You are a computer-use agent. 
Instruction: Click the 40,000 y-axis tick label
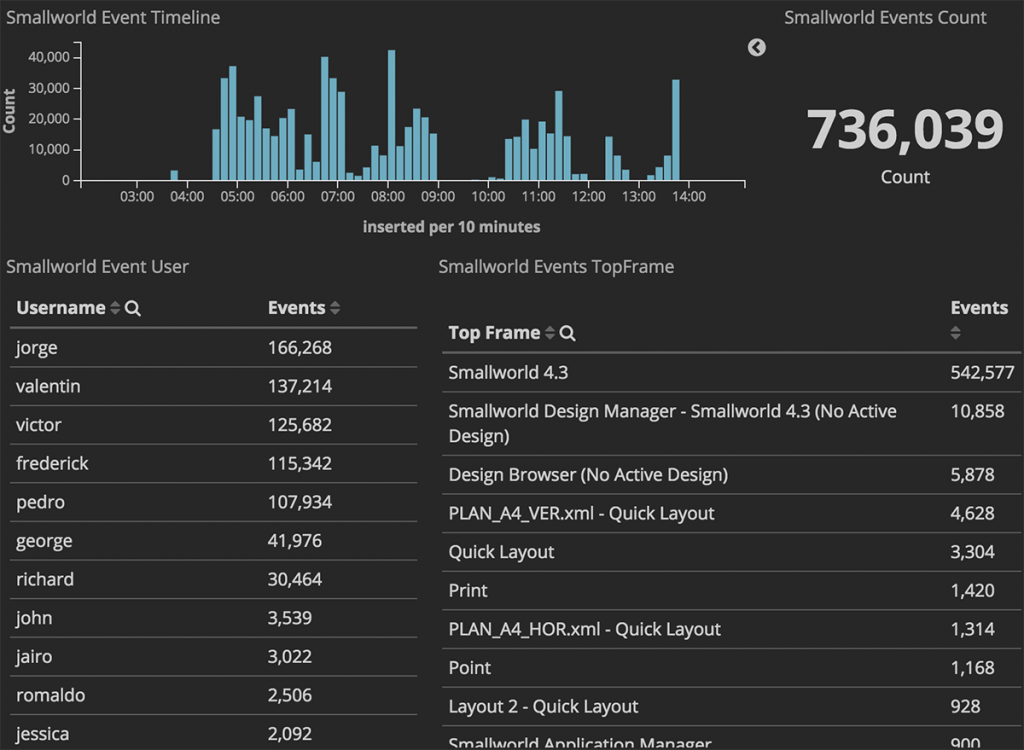[49, 57]
